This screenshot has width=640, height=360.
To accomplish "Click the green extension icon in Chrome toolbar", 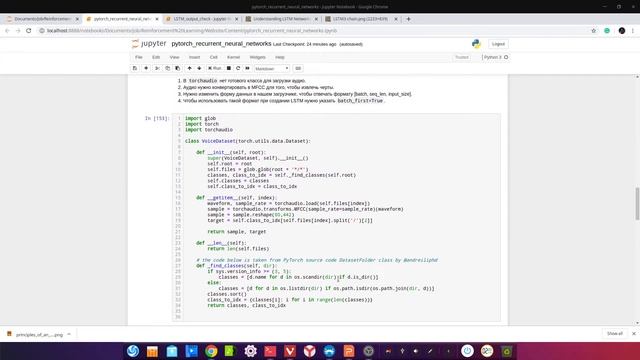I will coord(607,31).
